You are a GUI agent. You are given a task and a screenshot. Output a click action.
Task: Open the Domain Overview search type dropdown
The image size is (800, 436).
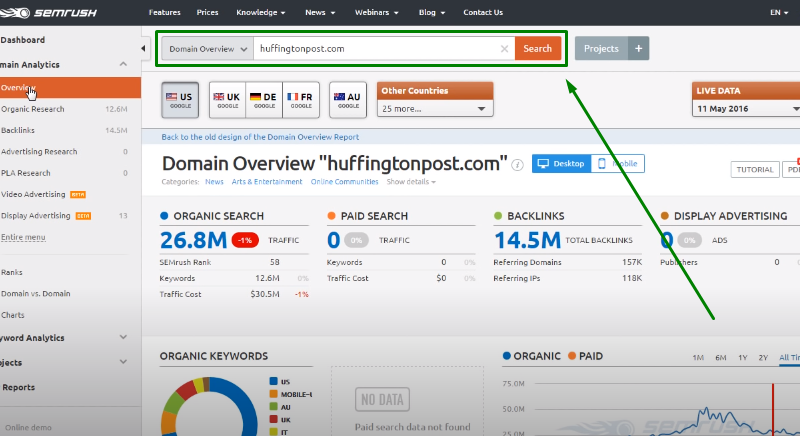pos(207,49)
